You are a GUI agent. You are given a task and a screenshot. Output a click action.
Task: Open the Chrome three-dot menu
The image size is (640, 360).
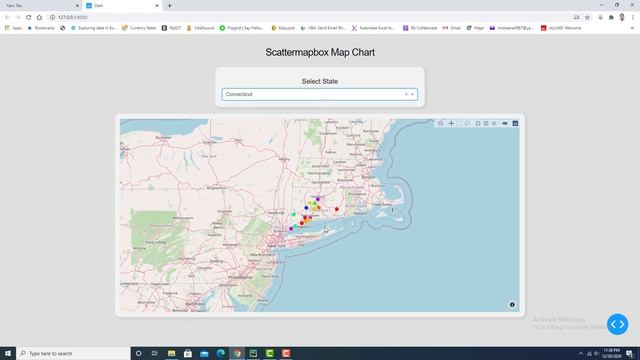click(633, 18)
